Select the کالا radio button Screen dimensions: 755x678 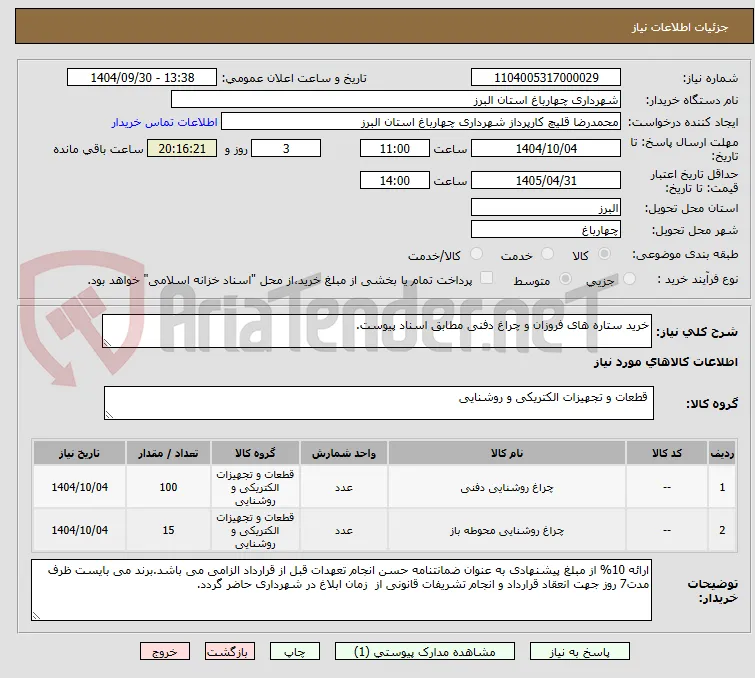(x=604, y=254)
